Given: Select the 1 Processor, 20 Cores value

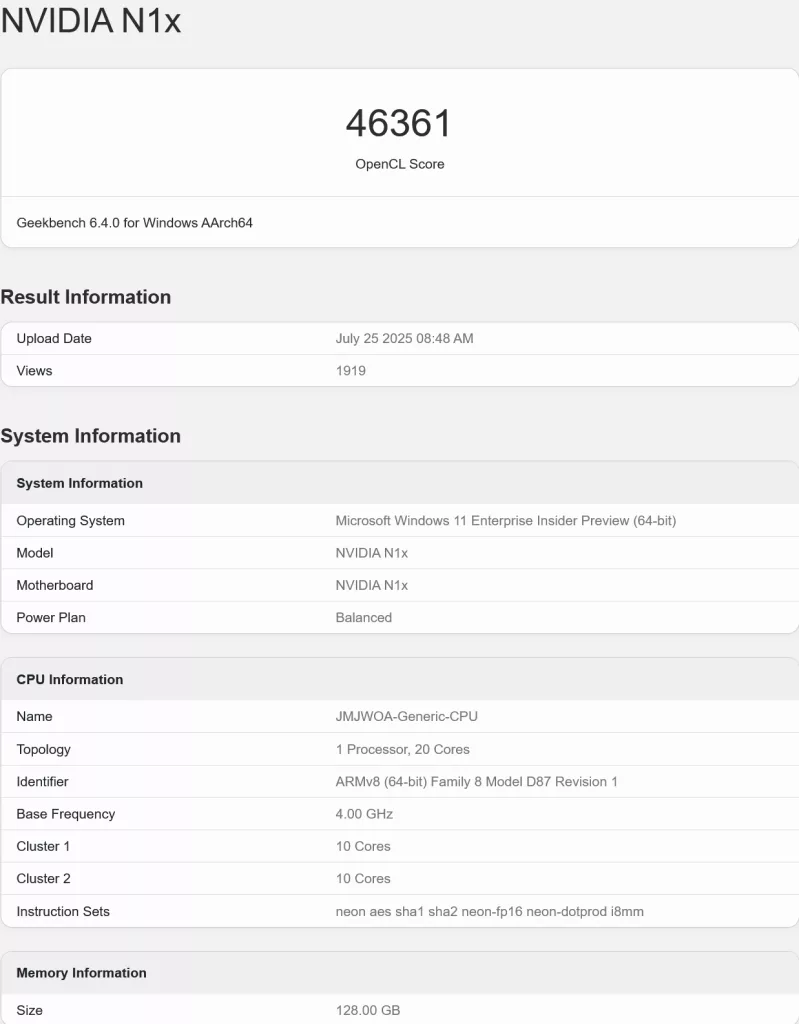Looking at the screenshot, I should pos(402,749).
